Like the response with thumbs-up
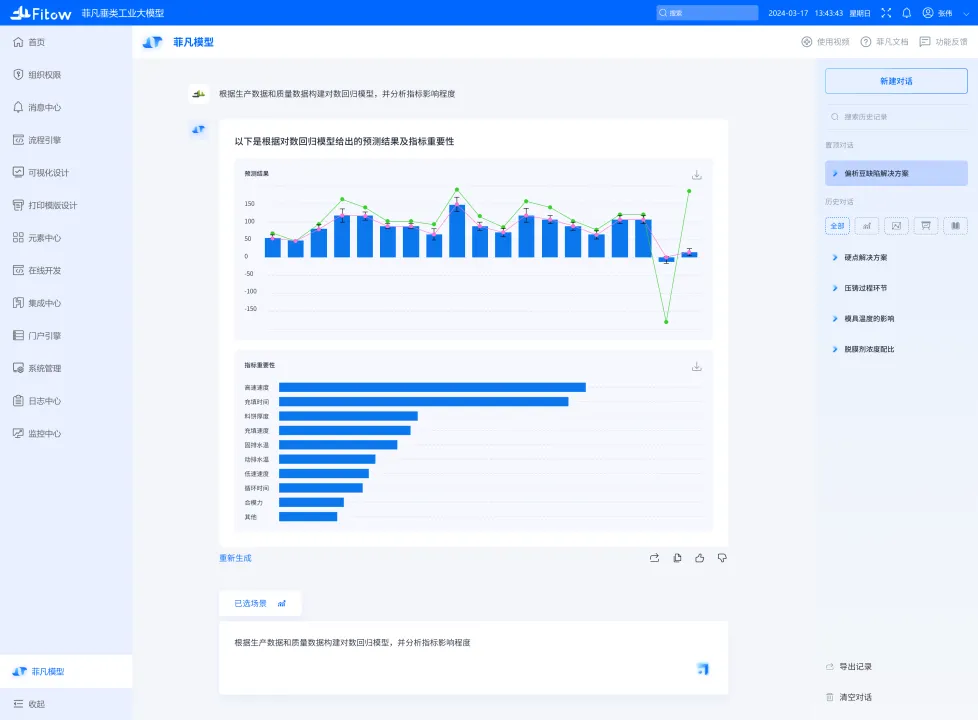The height and width of the screenshot is (720, 978). pyautogui.click(x=700, y=558)
